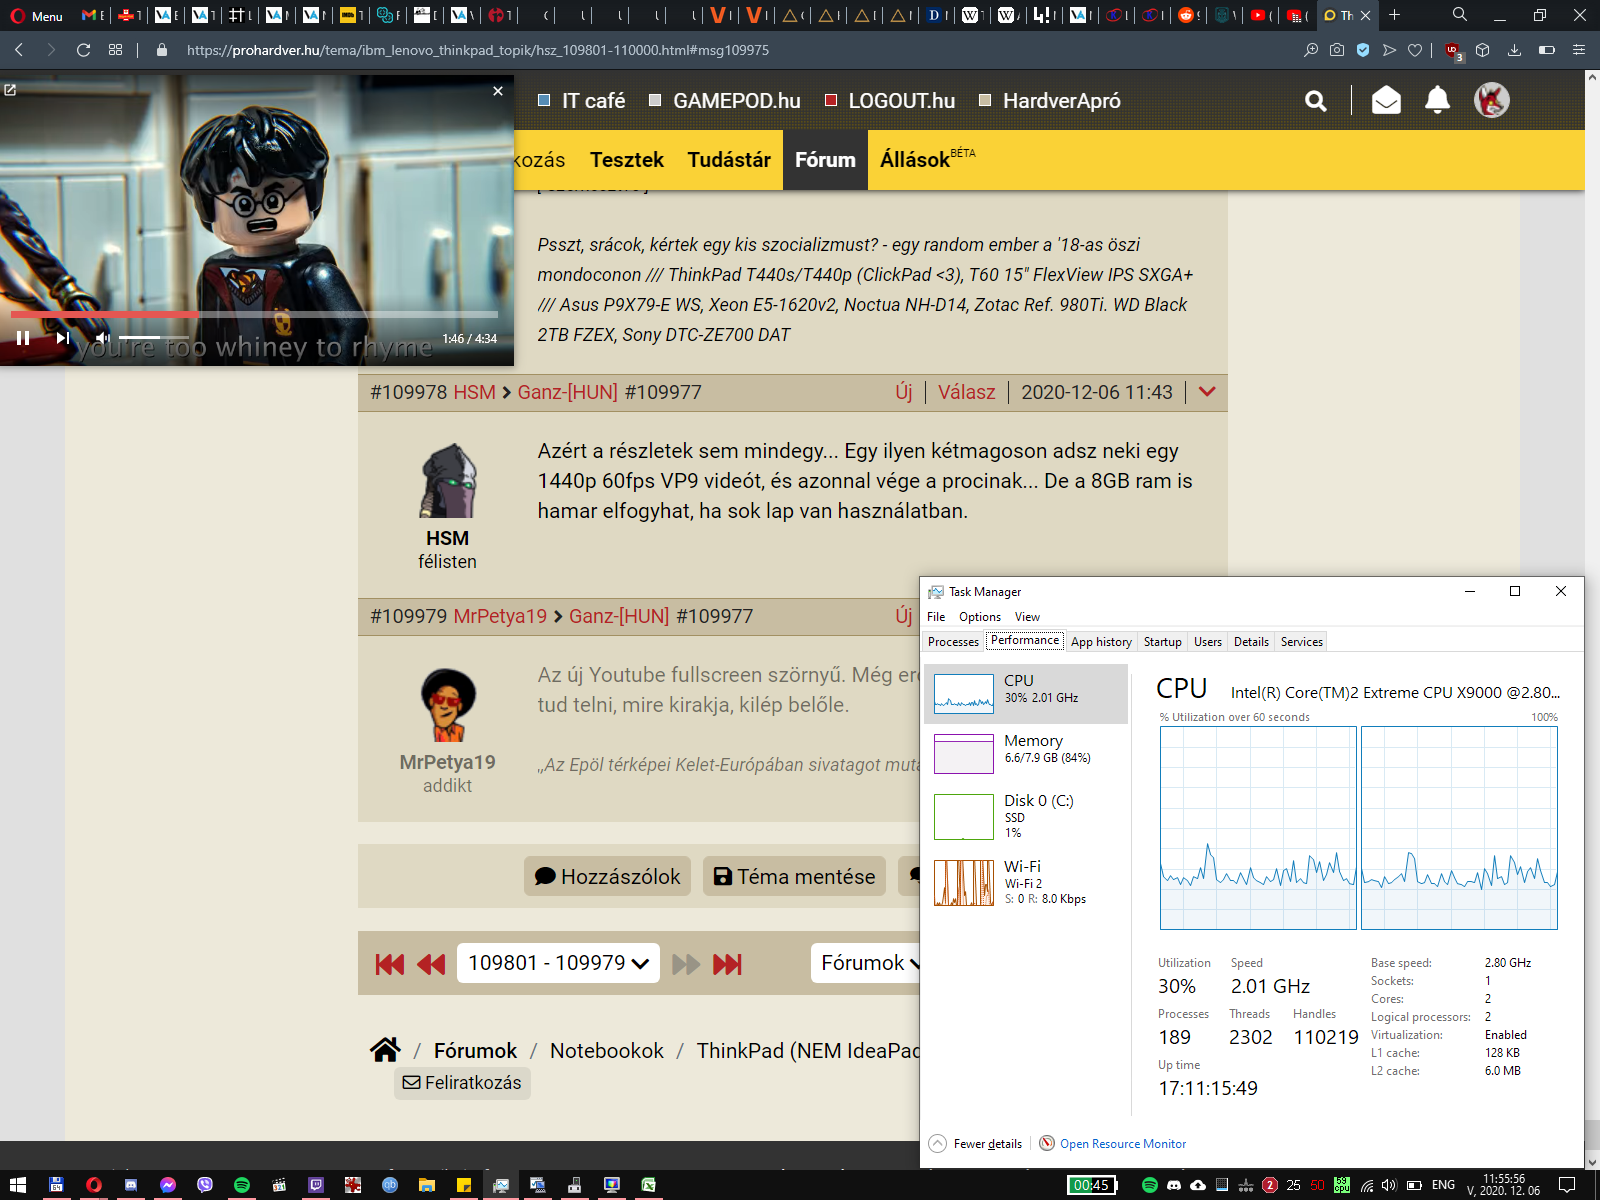1600x1200 pixels.
Task: Open Notebookok breadcrumb link
Action: pos(606,1051)
